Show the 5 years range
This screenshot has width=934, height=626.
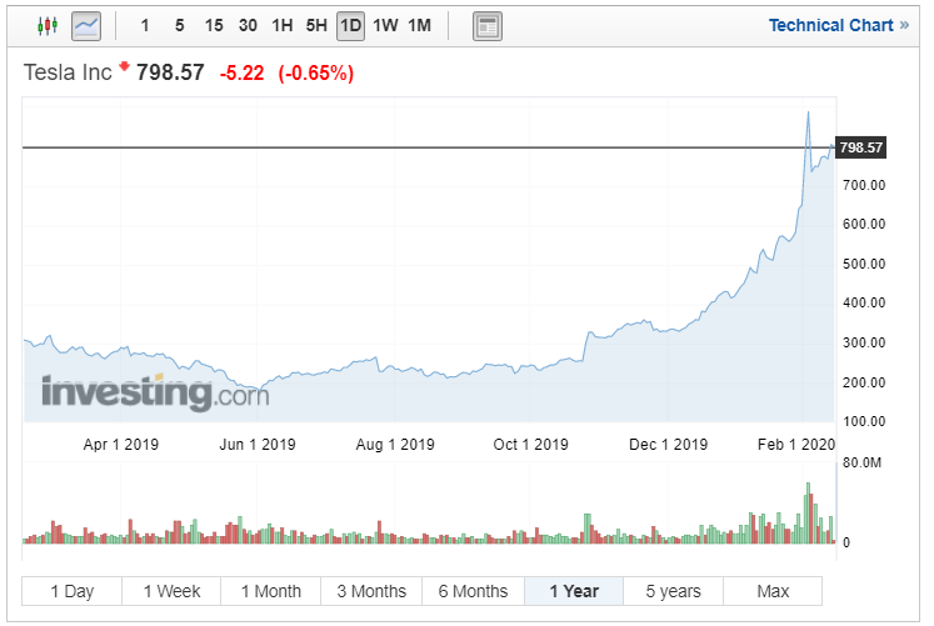pos(673,591)
